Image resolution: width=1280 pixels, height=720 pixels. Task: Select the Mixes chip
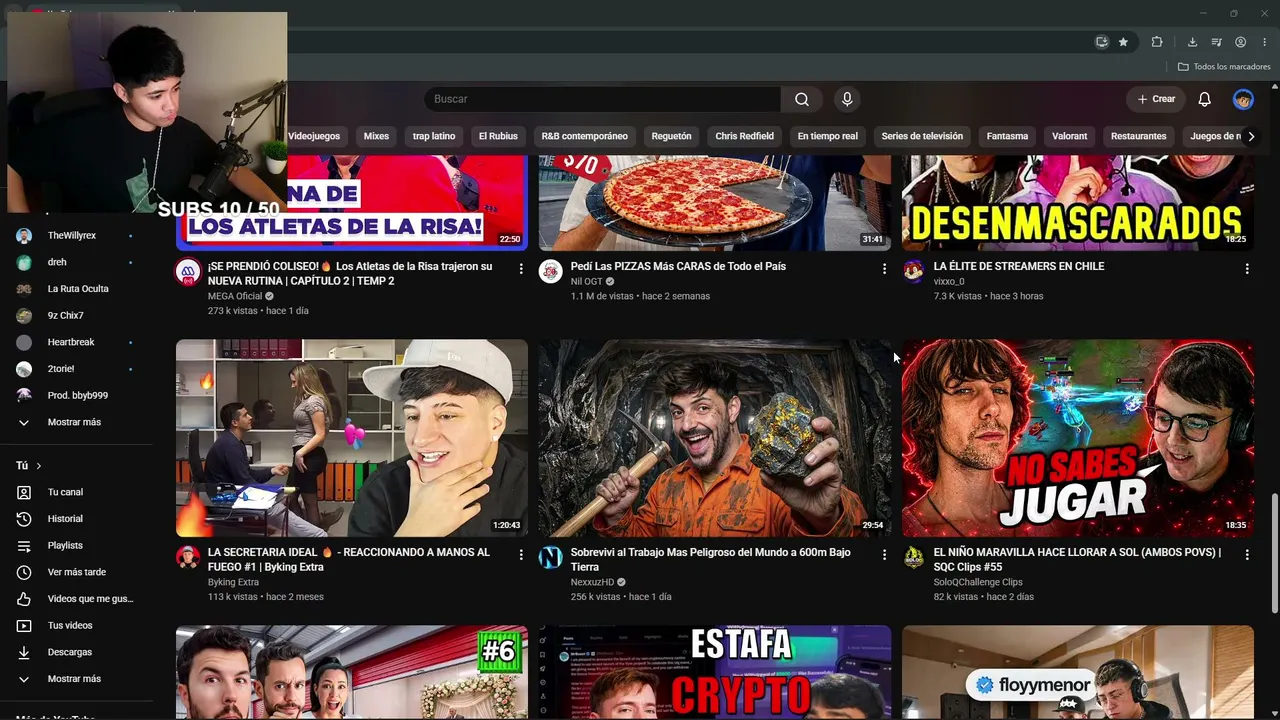pos(376,136)
